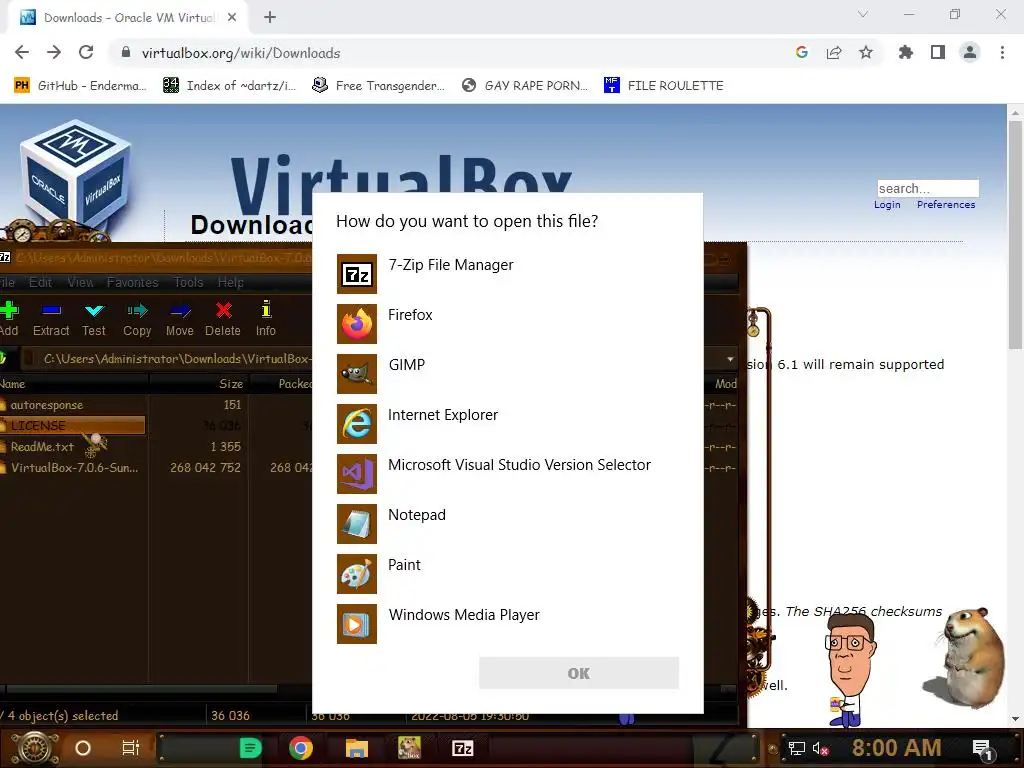The height and width of the screenshot is (768, 1024).
Task: Click the Google icon in the address bar
Action: (x=802, y=52)
